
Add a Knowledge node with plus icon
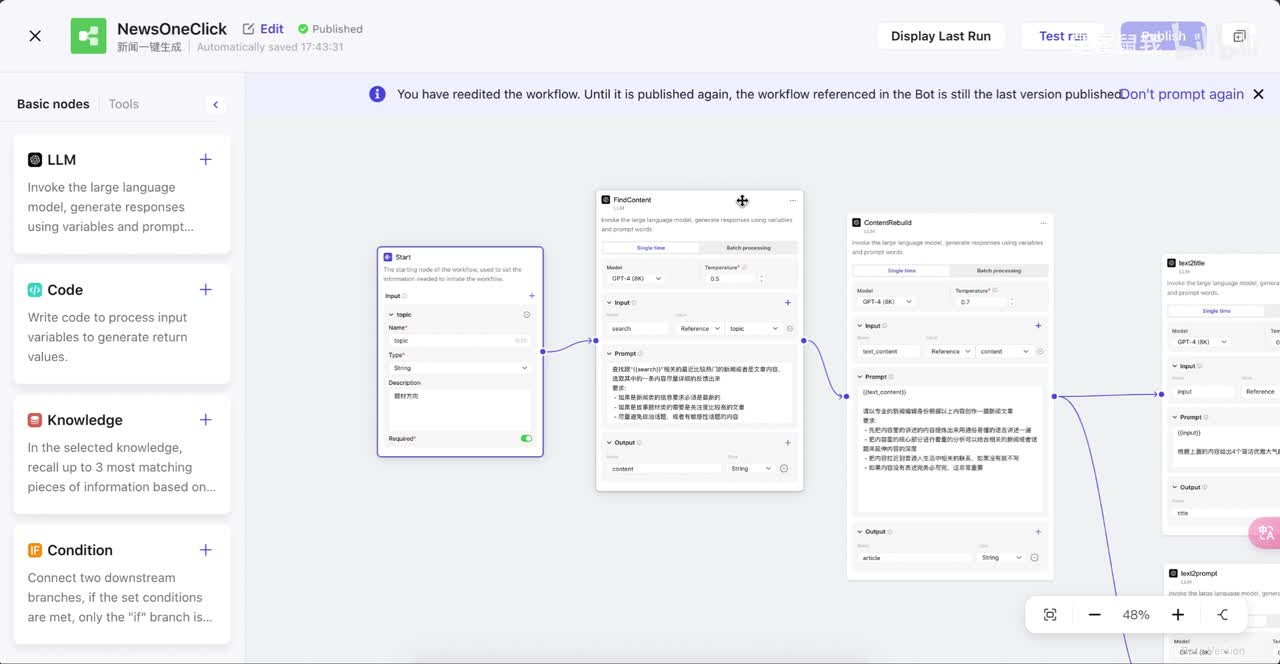coord(205,420)
